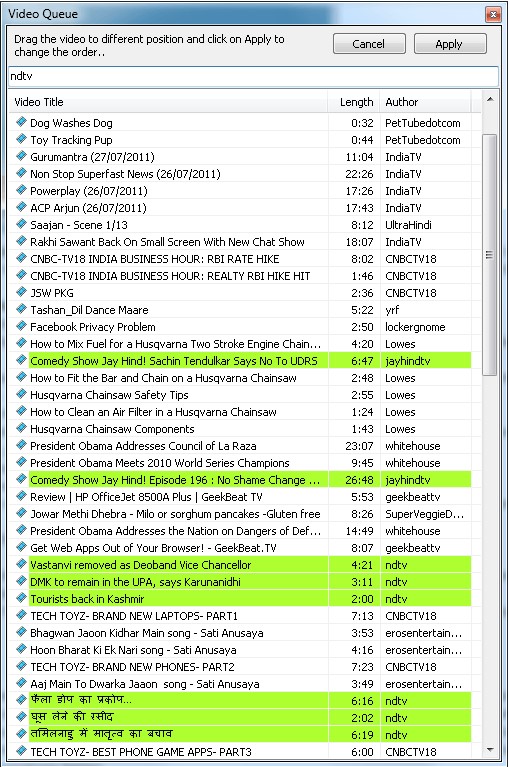Viewport: 508px width, 767px height.
Task: Click the icon beside ACP Arjun (26/07/2011)
Action: click(x=21, y=207)
